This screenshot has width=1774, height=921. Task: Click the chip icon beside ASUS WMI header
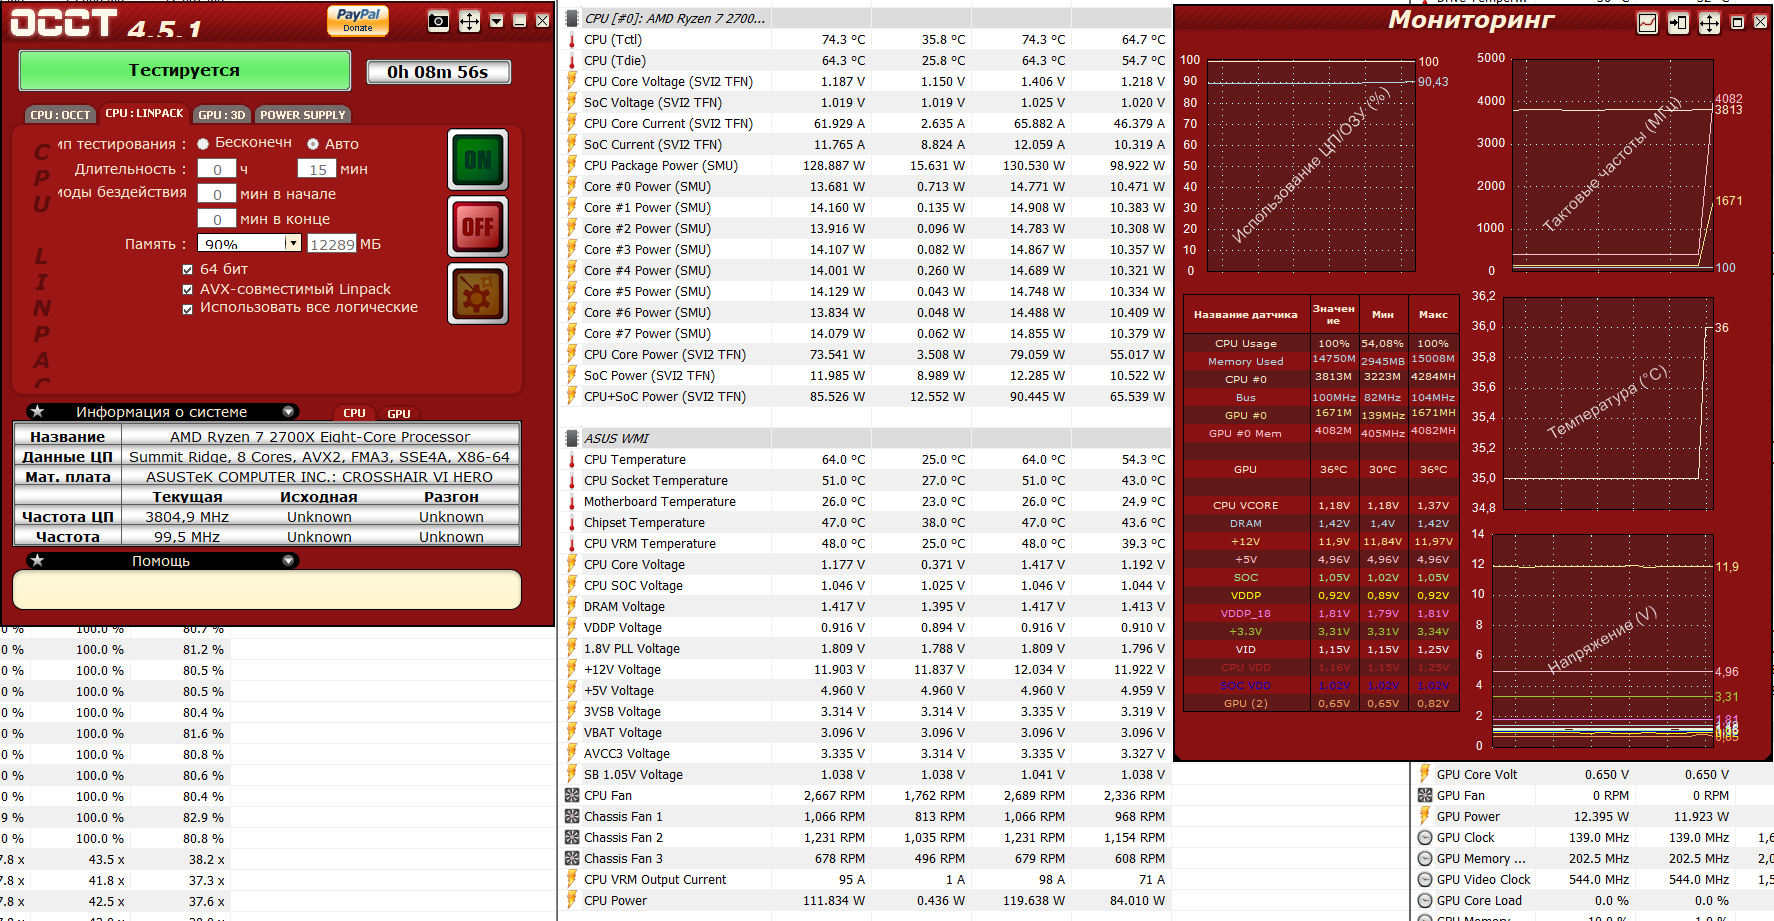(572, 438)
